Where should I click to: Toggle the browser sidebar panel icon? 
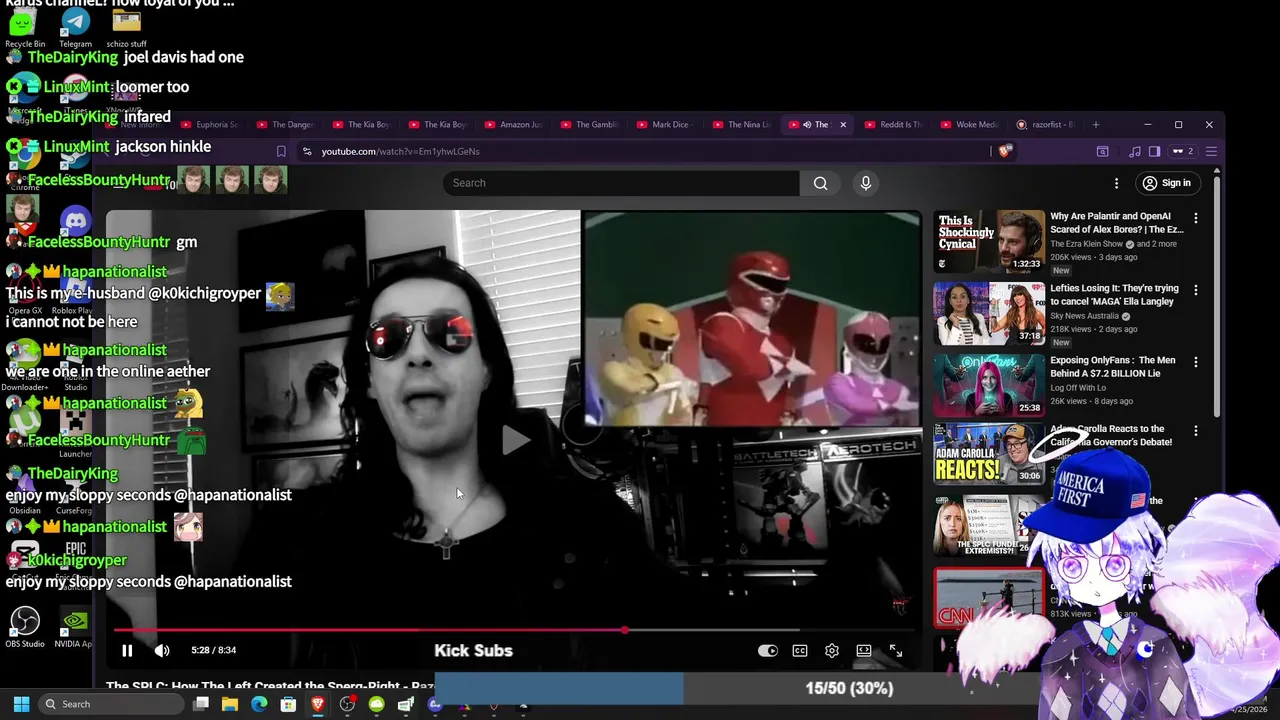[x=1154, y=151]
